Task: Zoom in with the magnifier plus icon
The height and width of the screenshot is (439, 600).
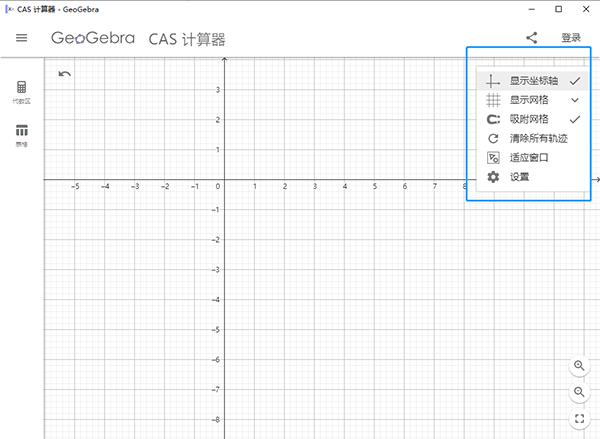Action: [x=580, y=366]
